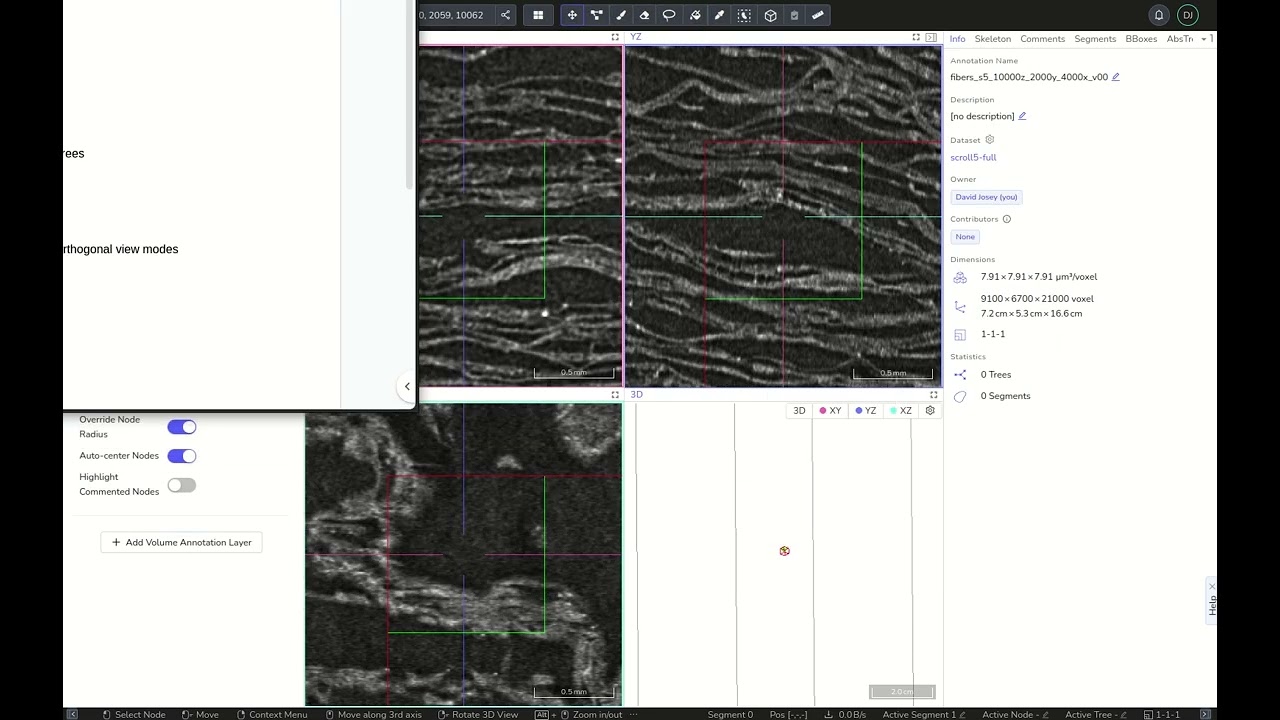
Task: Click the 0 Trees statistic
Action: [x=996, y=375]
